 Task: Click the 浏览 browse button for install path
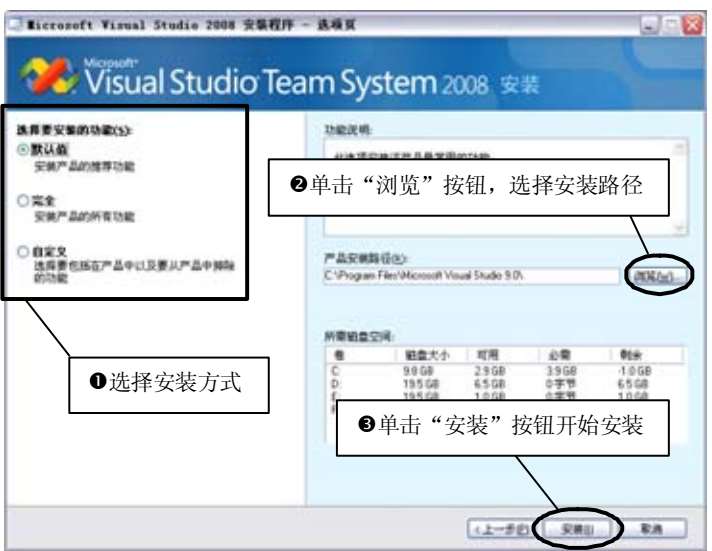point(659,275)
